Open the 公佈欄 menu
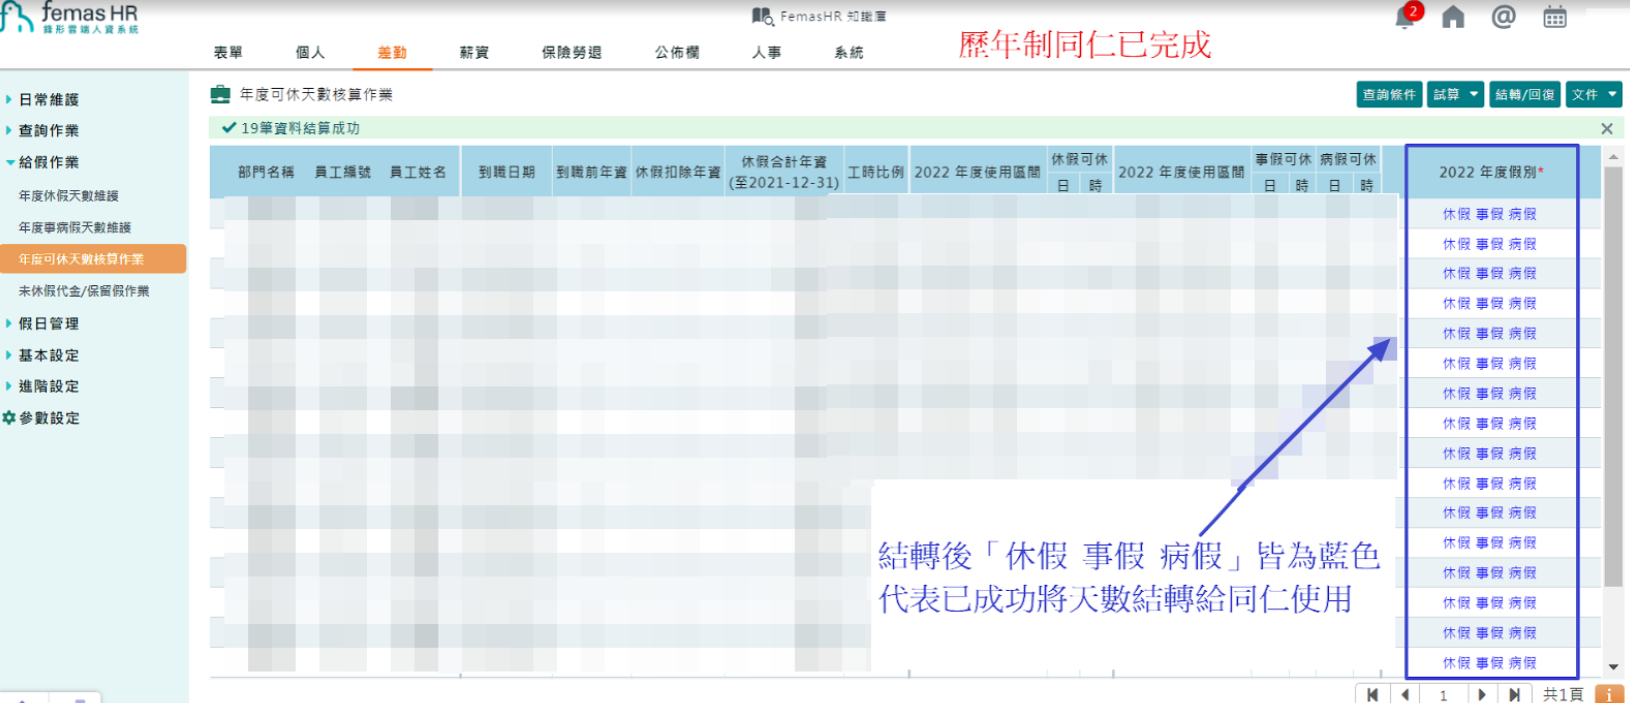The image size is (1630, 703). pyautogui.click(x=677, y=52)
